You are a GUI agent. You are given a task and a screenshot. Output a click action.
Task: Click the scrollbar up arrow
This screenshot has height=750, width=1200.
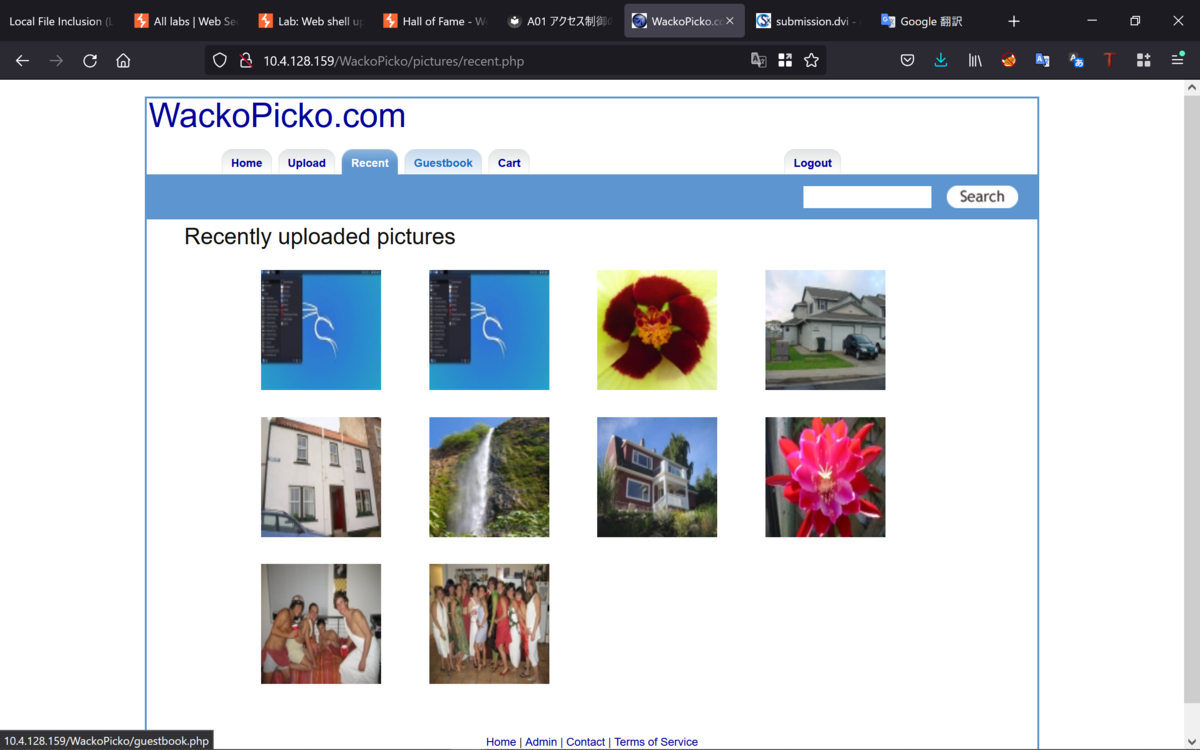[x=1191, y=88]
